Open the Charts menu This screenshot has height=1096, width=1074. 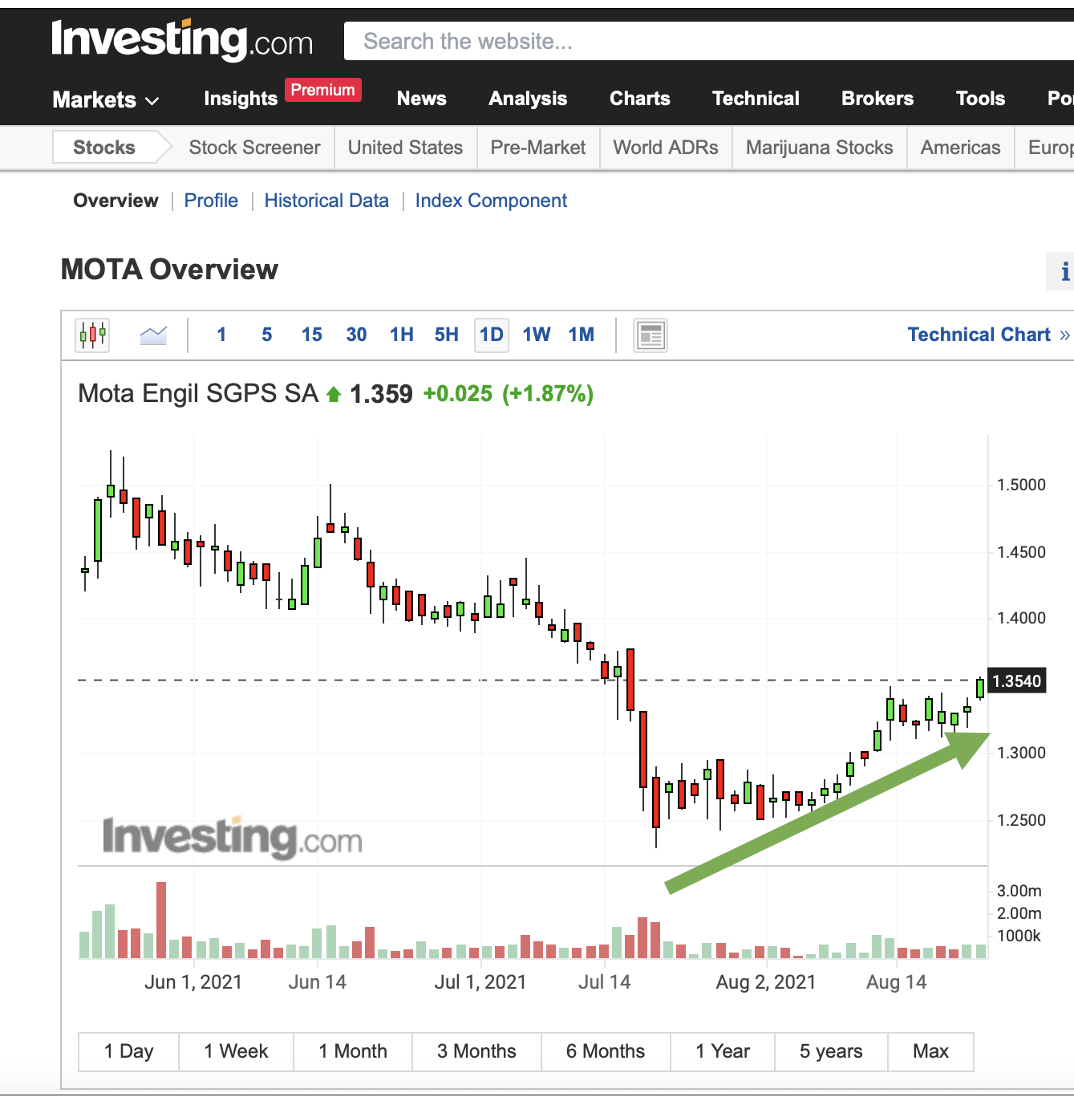point(639,99)
